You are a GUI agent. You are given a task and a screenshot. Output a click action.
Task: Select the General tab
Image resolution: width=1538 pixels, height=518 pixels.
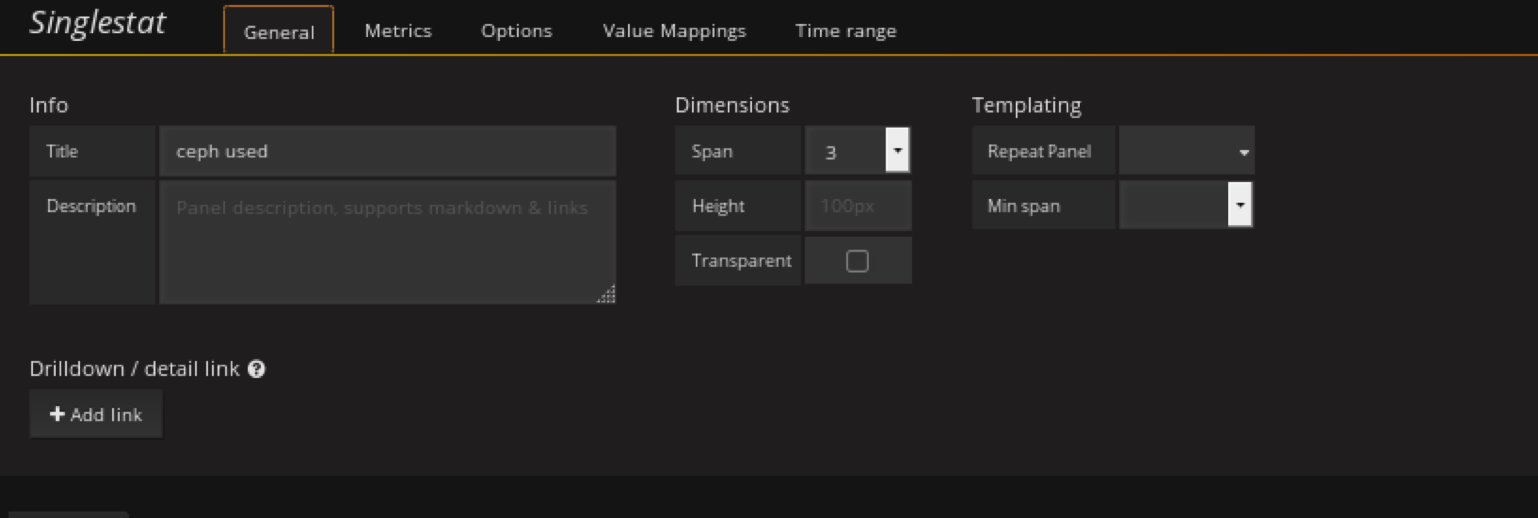pyautogui.click(x=279, y=31)
